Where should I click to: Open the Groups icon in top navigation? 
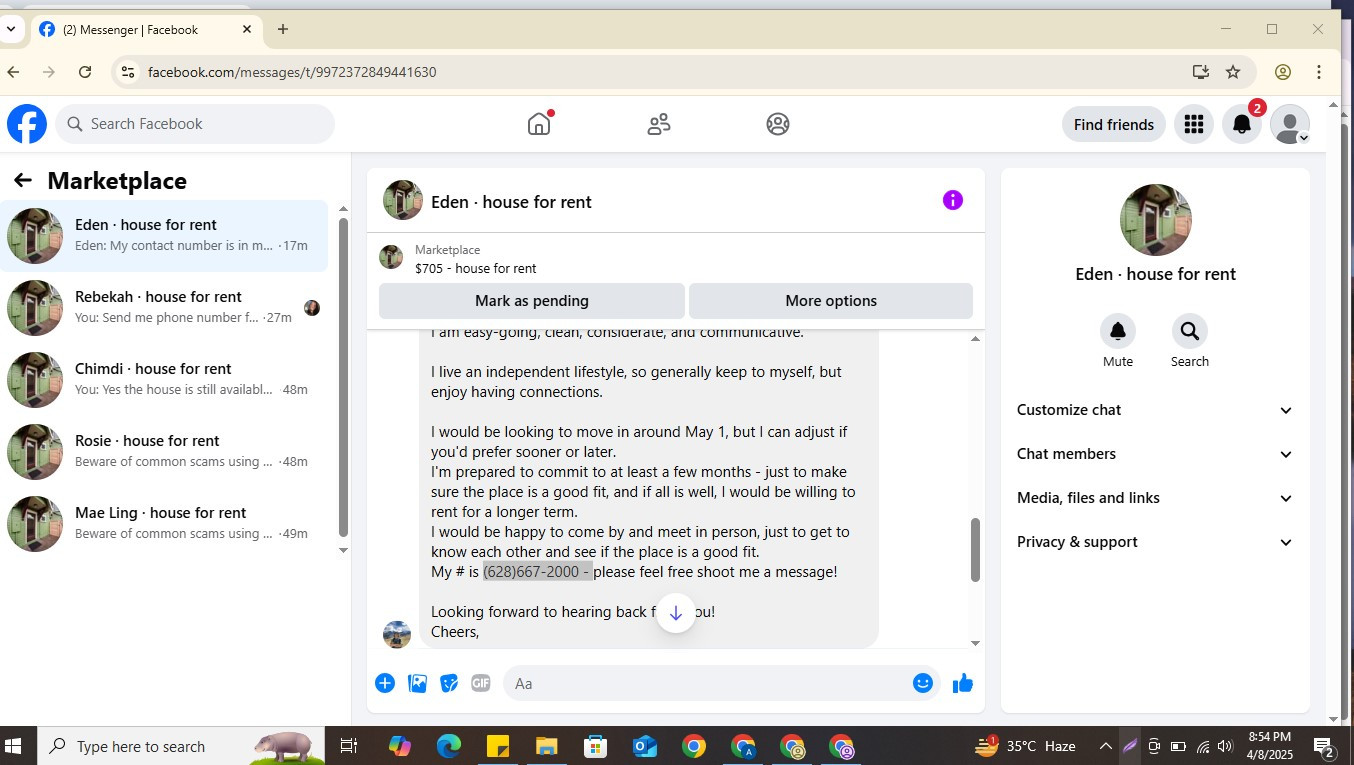click(778, 124)
